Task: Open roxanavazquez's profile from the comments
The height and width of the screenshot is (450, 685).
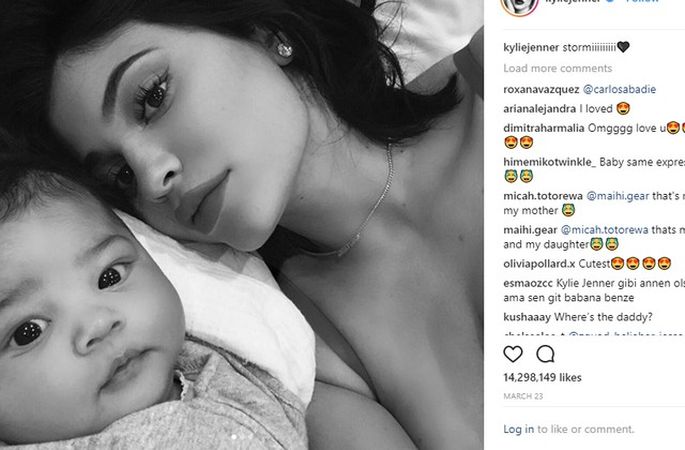Action: click(541, 89)
